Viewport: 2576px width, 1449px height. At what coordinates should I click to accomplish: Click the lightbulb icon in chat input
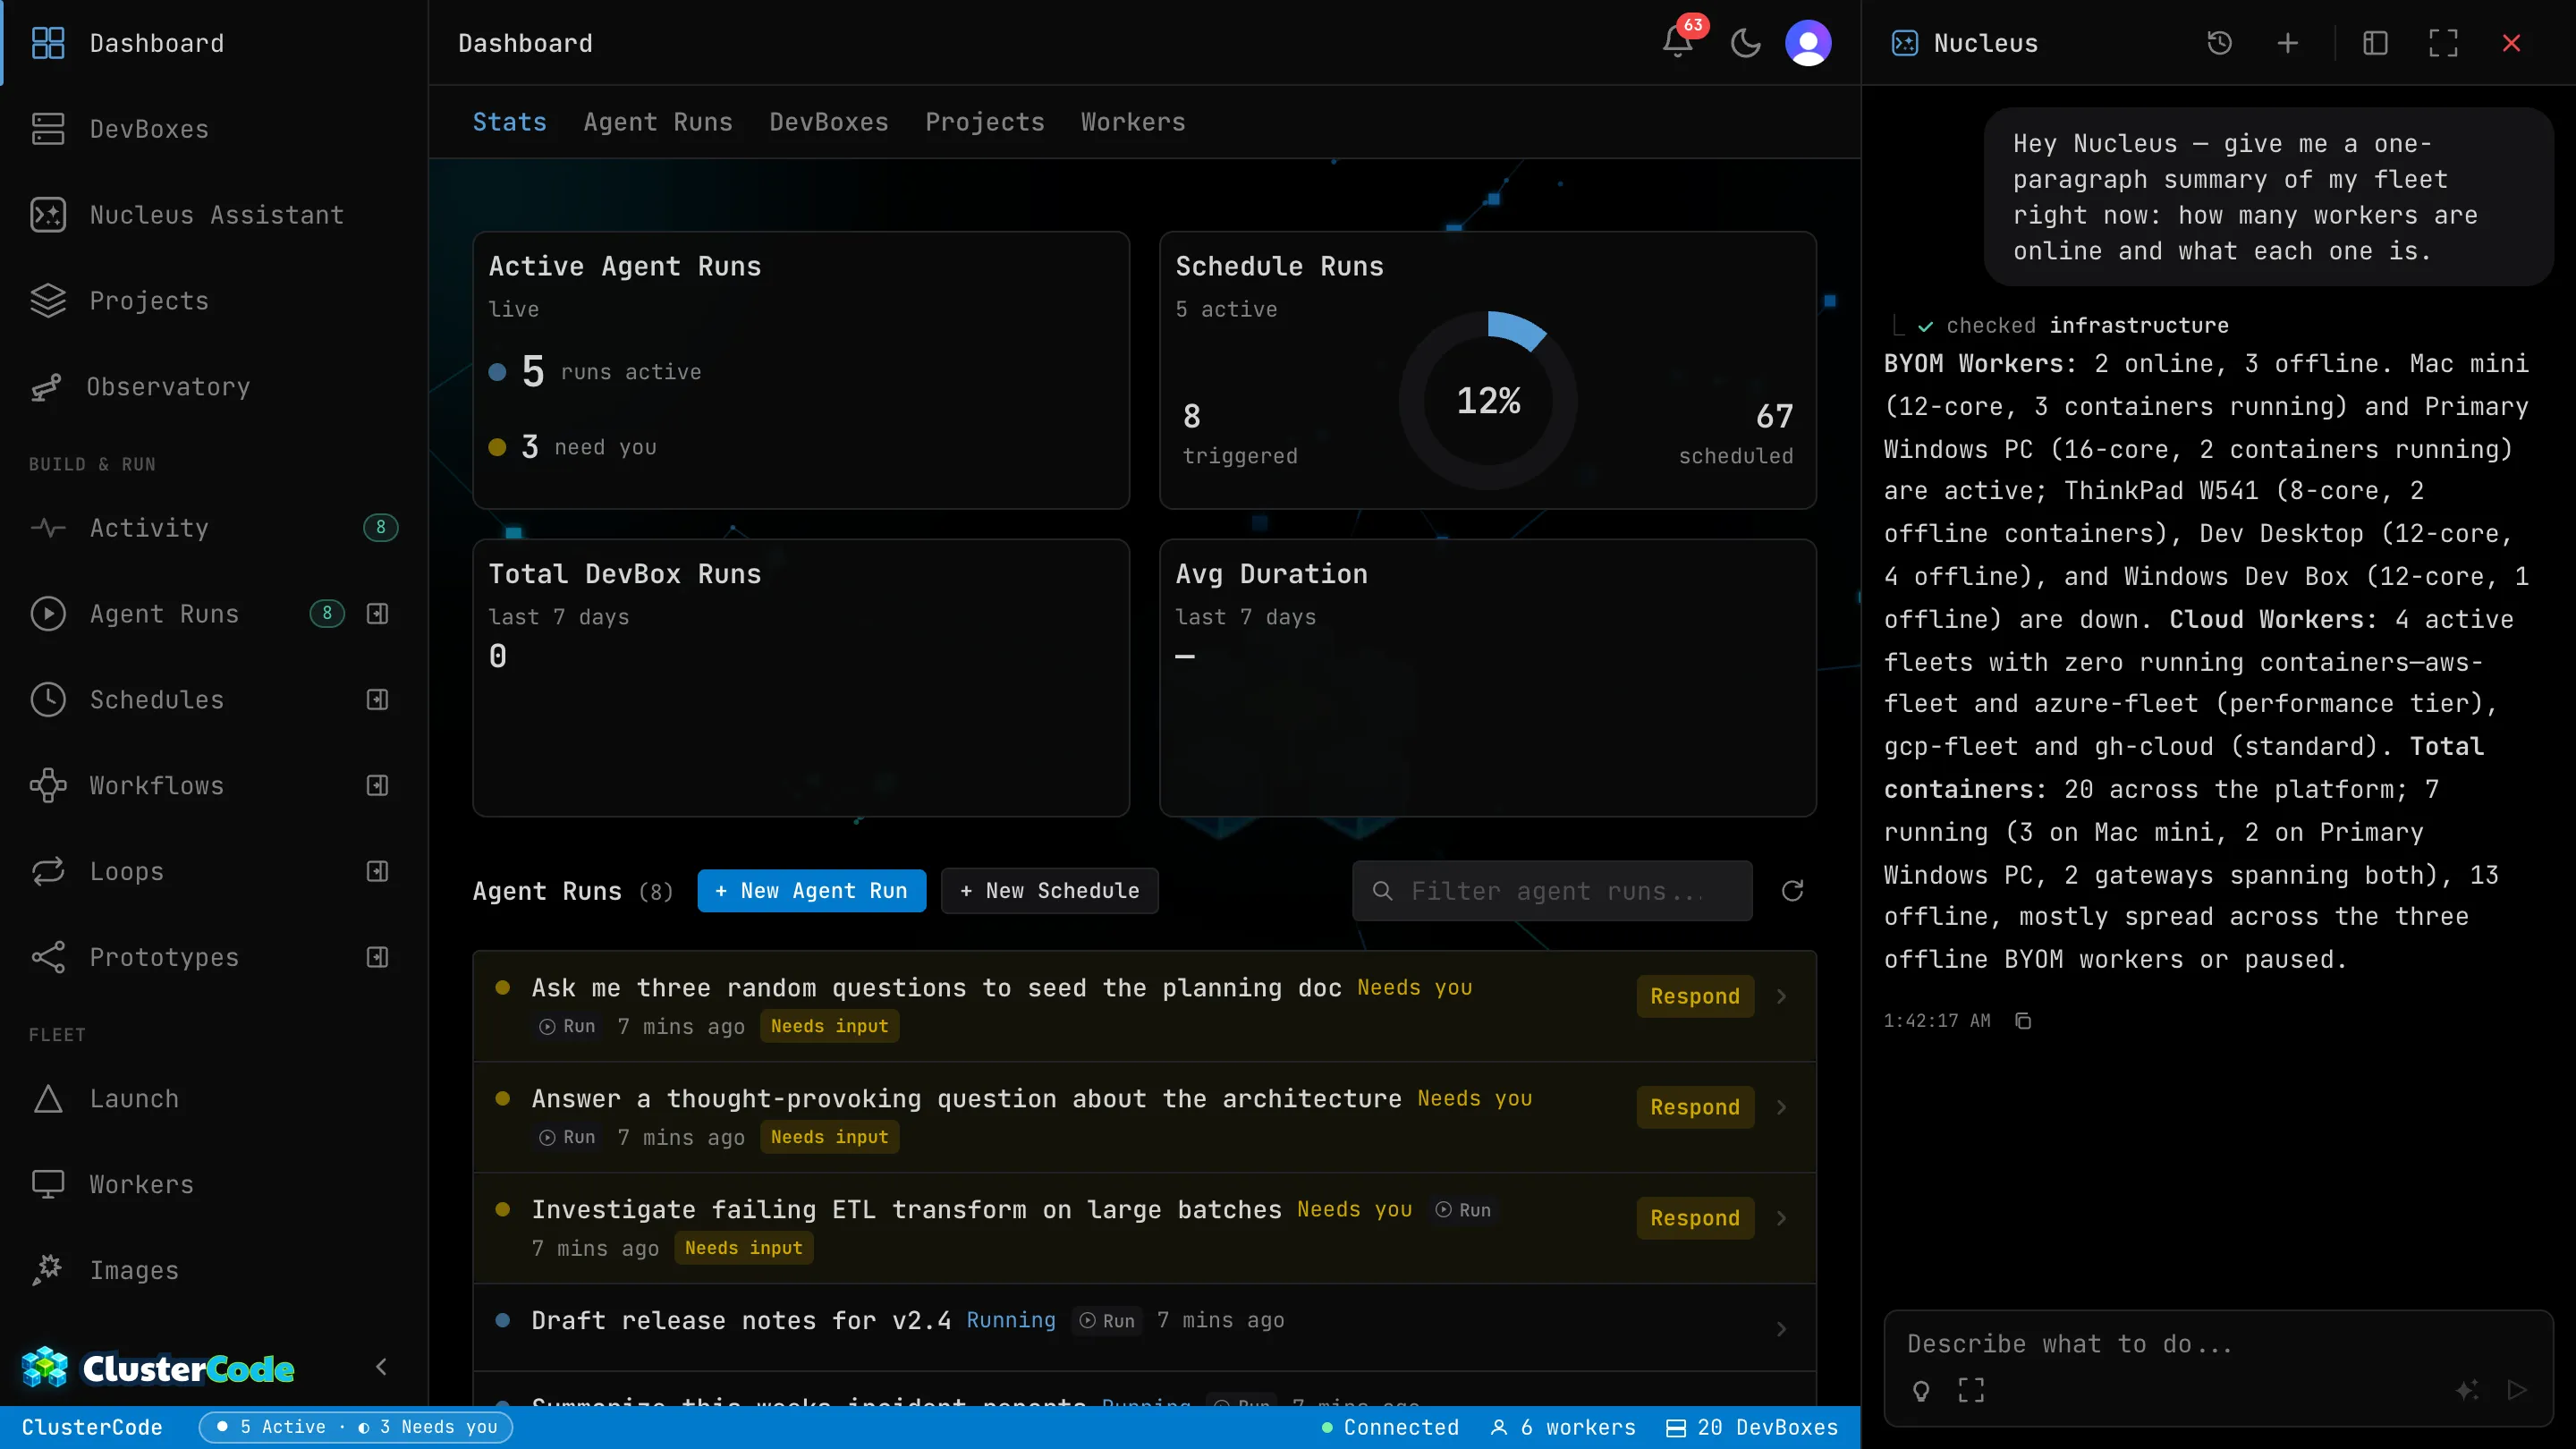pyautogui.click(x=1921, y=1390)
